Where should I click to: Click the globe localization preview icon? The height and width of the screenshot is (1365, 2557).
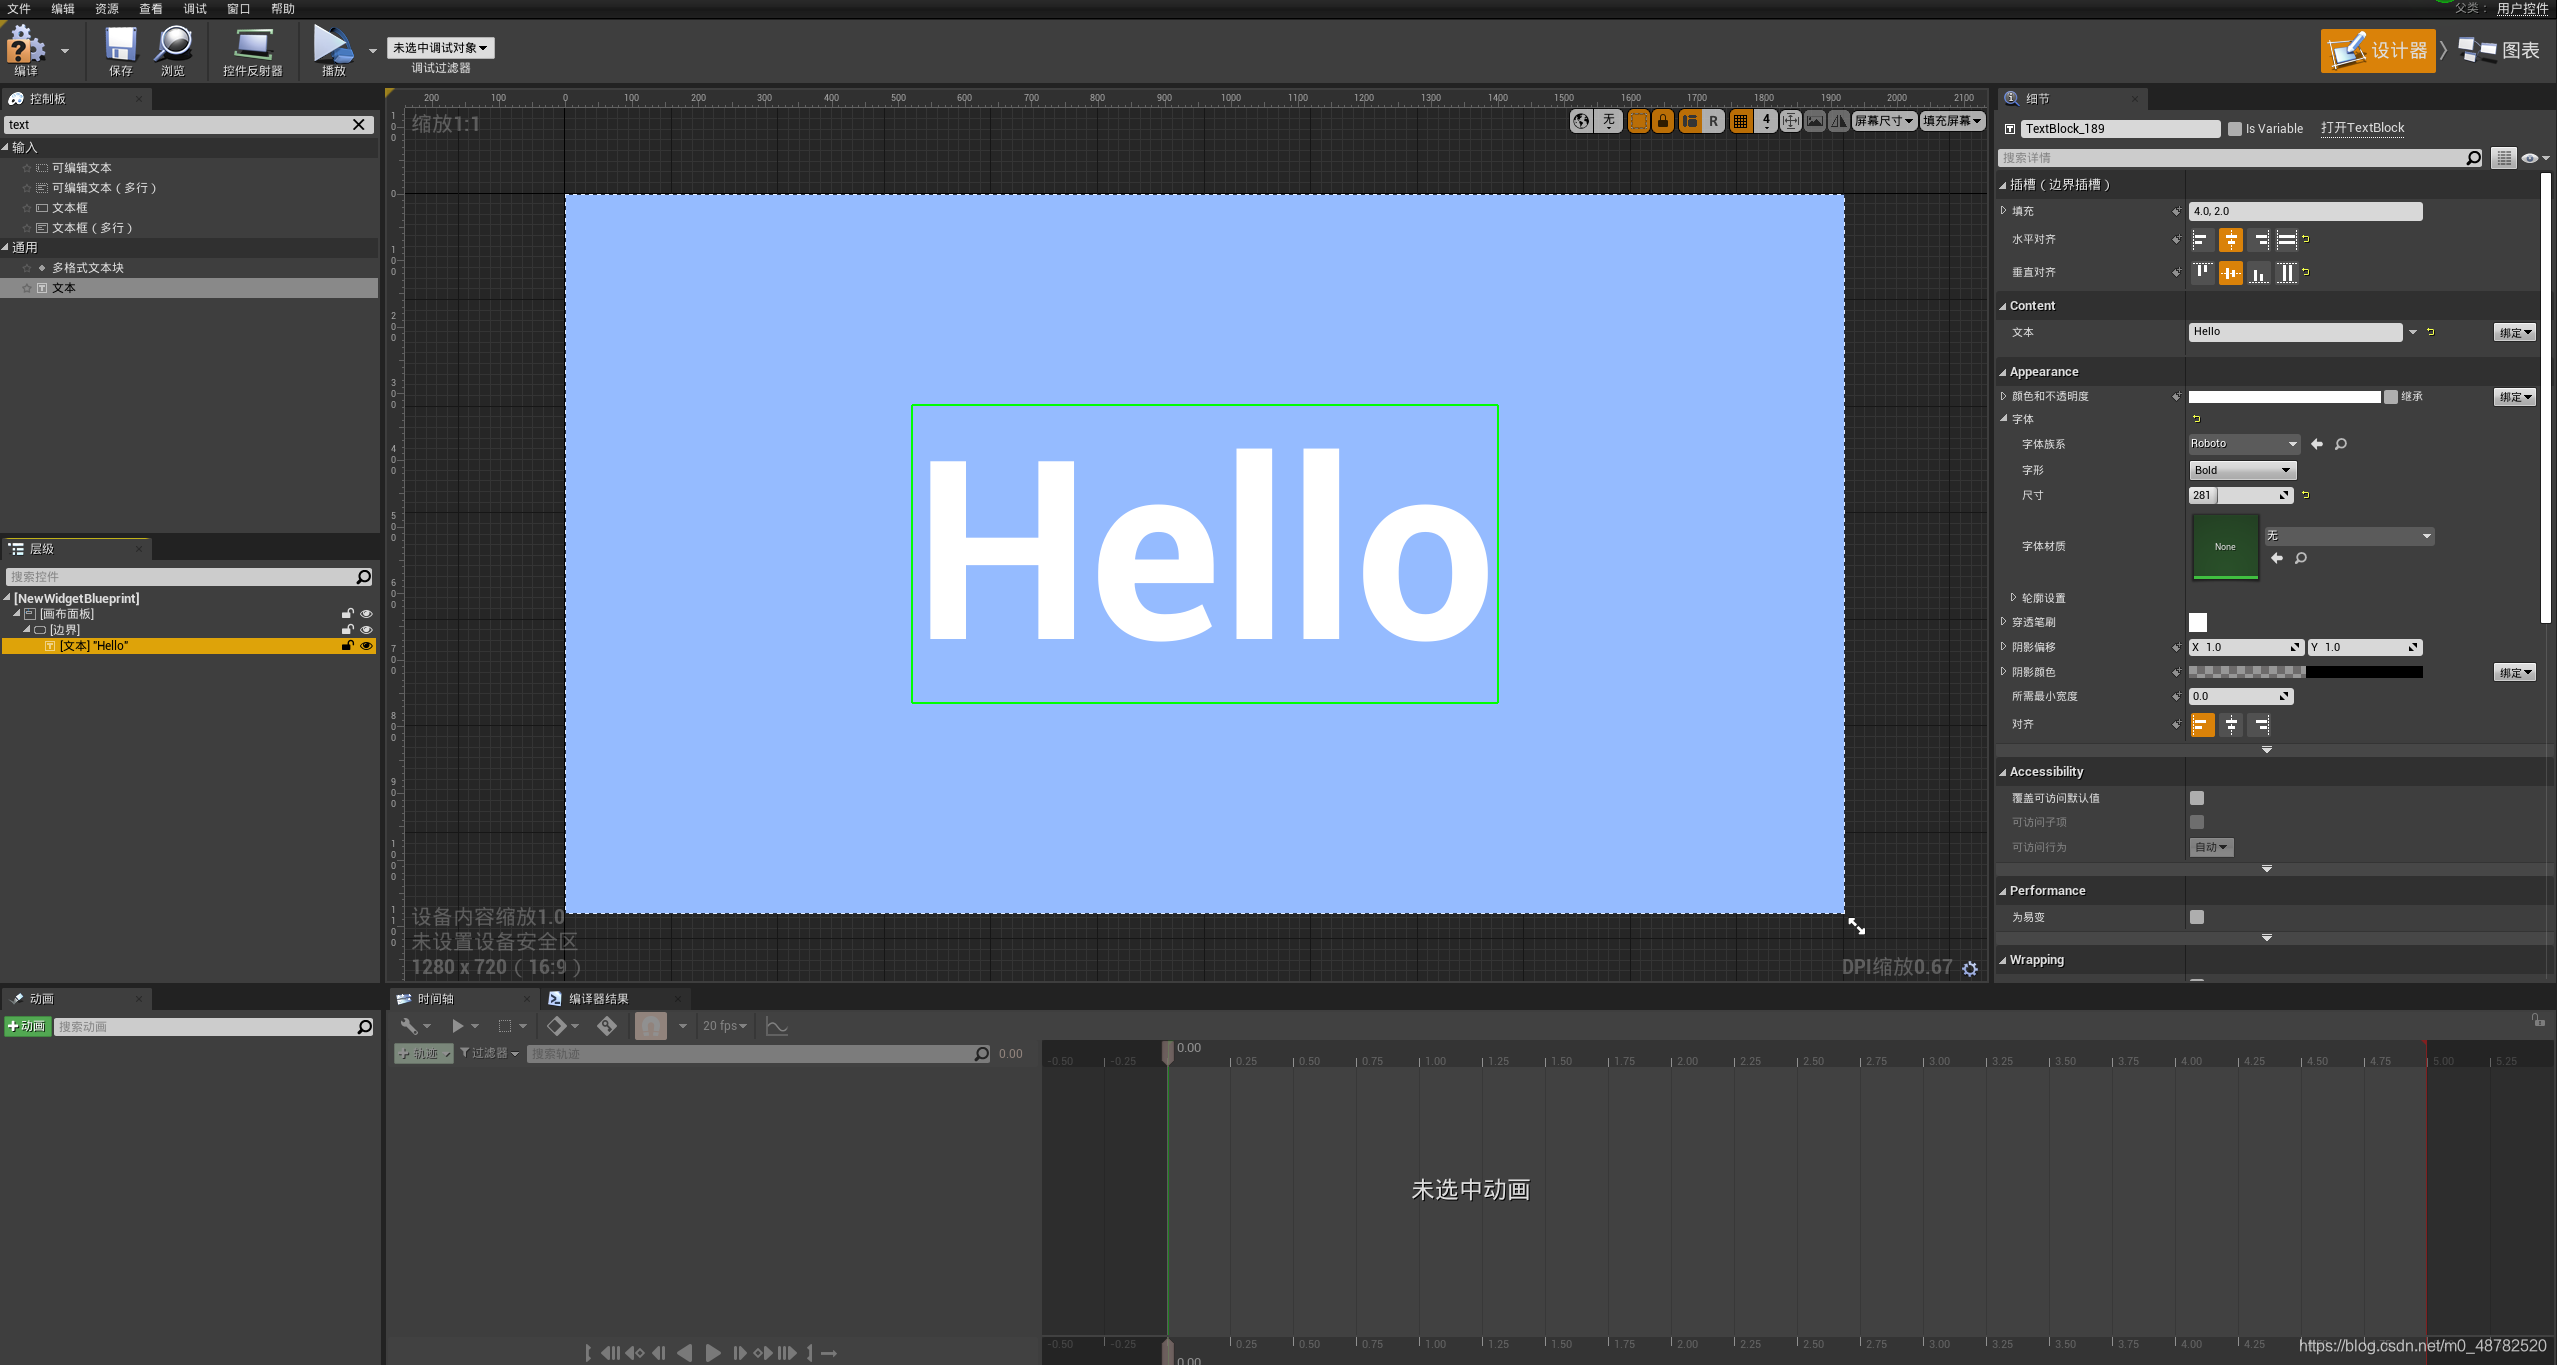tap(1581, 121)
